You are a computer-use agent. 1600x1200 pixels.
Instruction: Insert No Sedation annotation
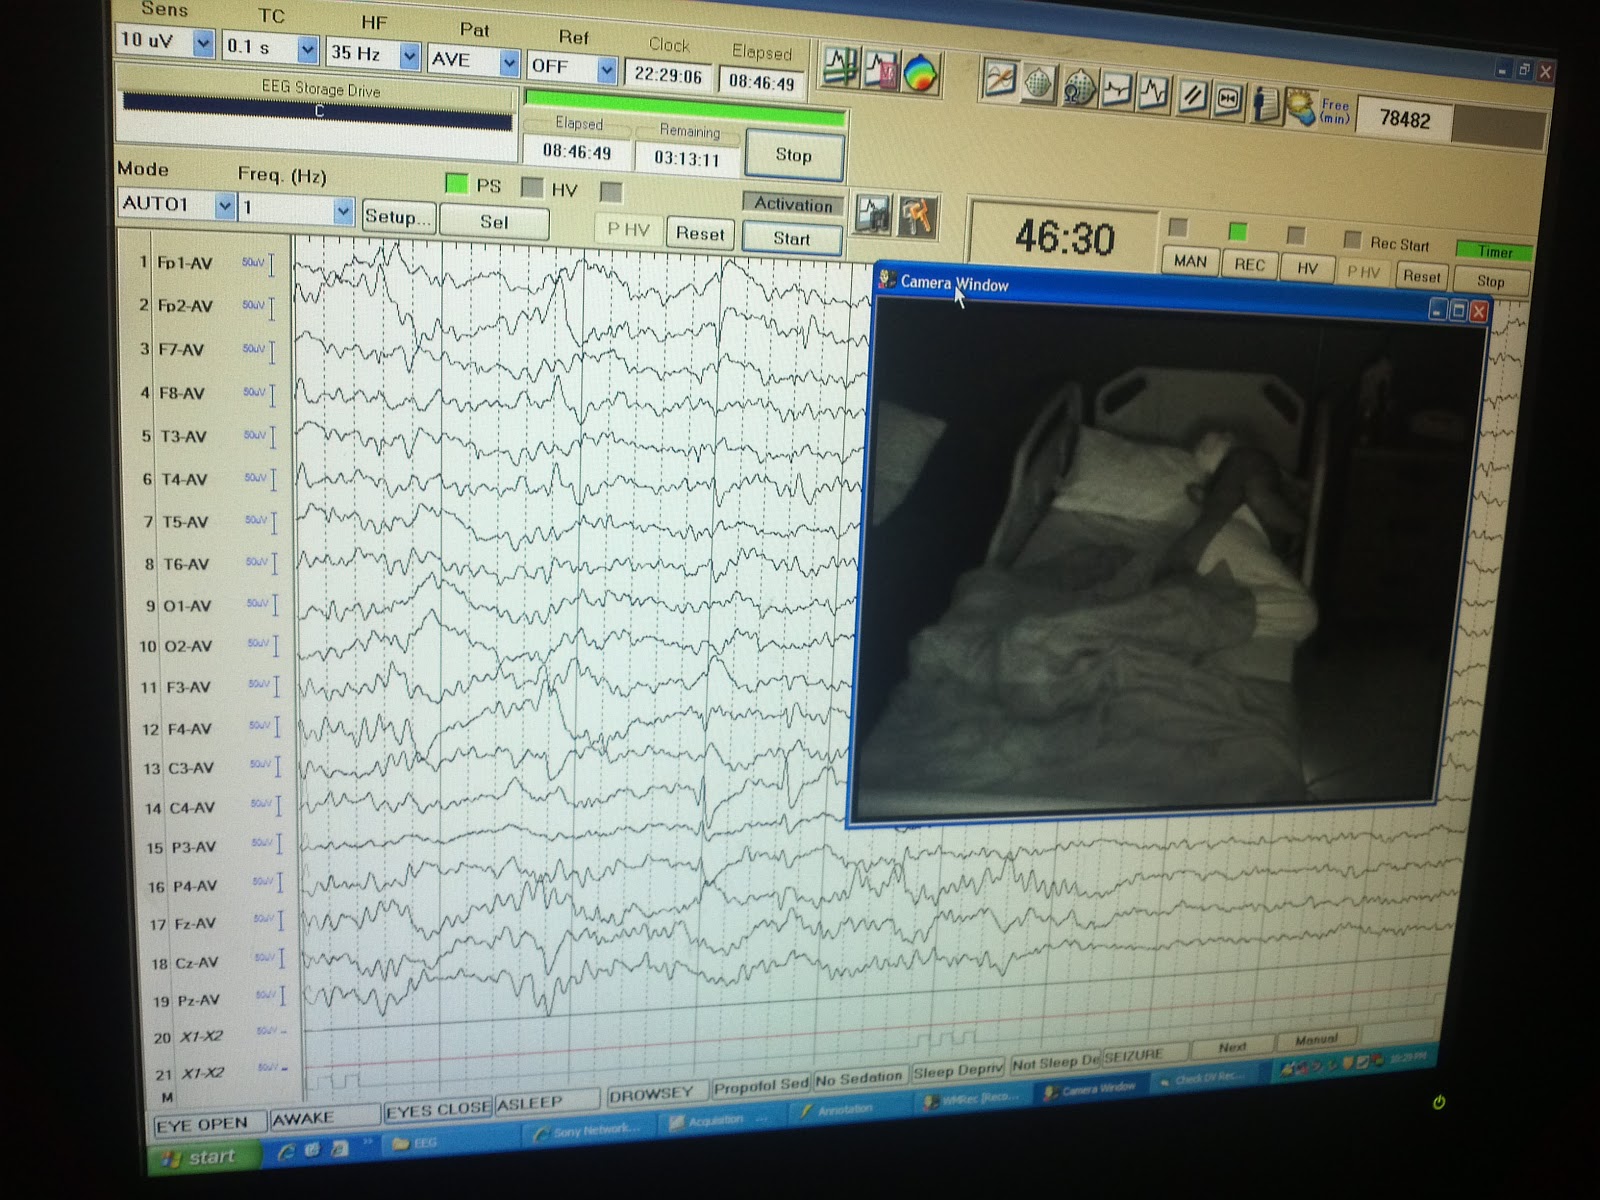click(x=858, y=1078)
